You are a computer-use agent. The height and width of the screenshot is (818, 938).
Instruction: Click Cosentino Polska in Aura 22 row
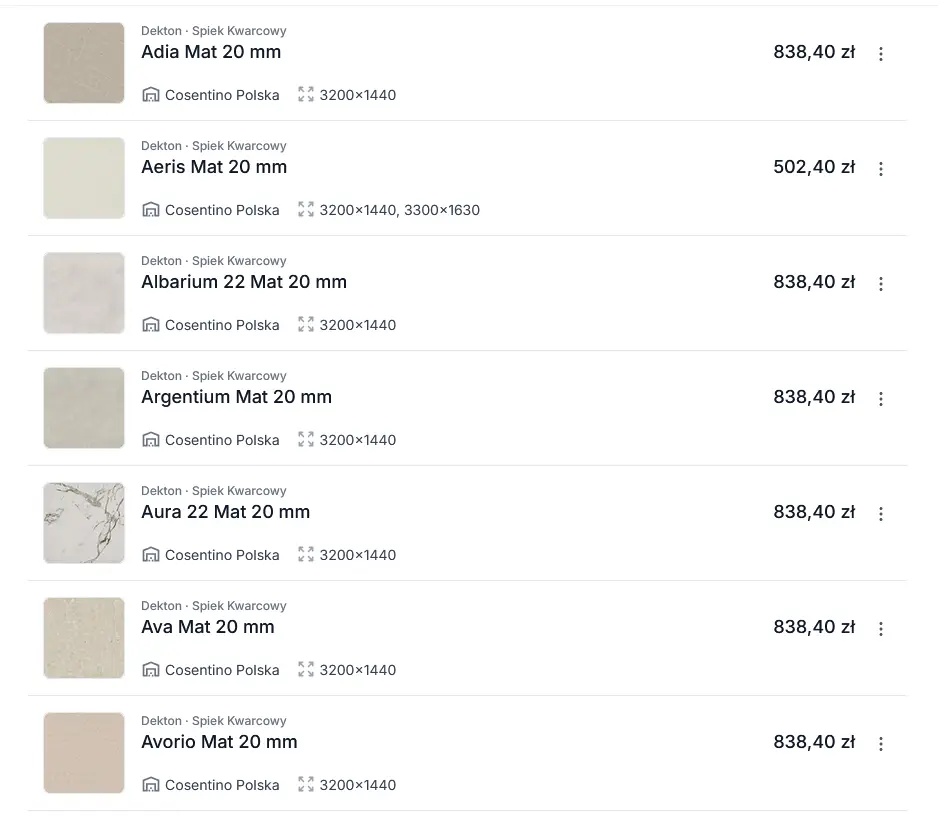(222, 555)
